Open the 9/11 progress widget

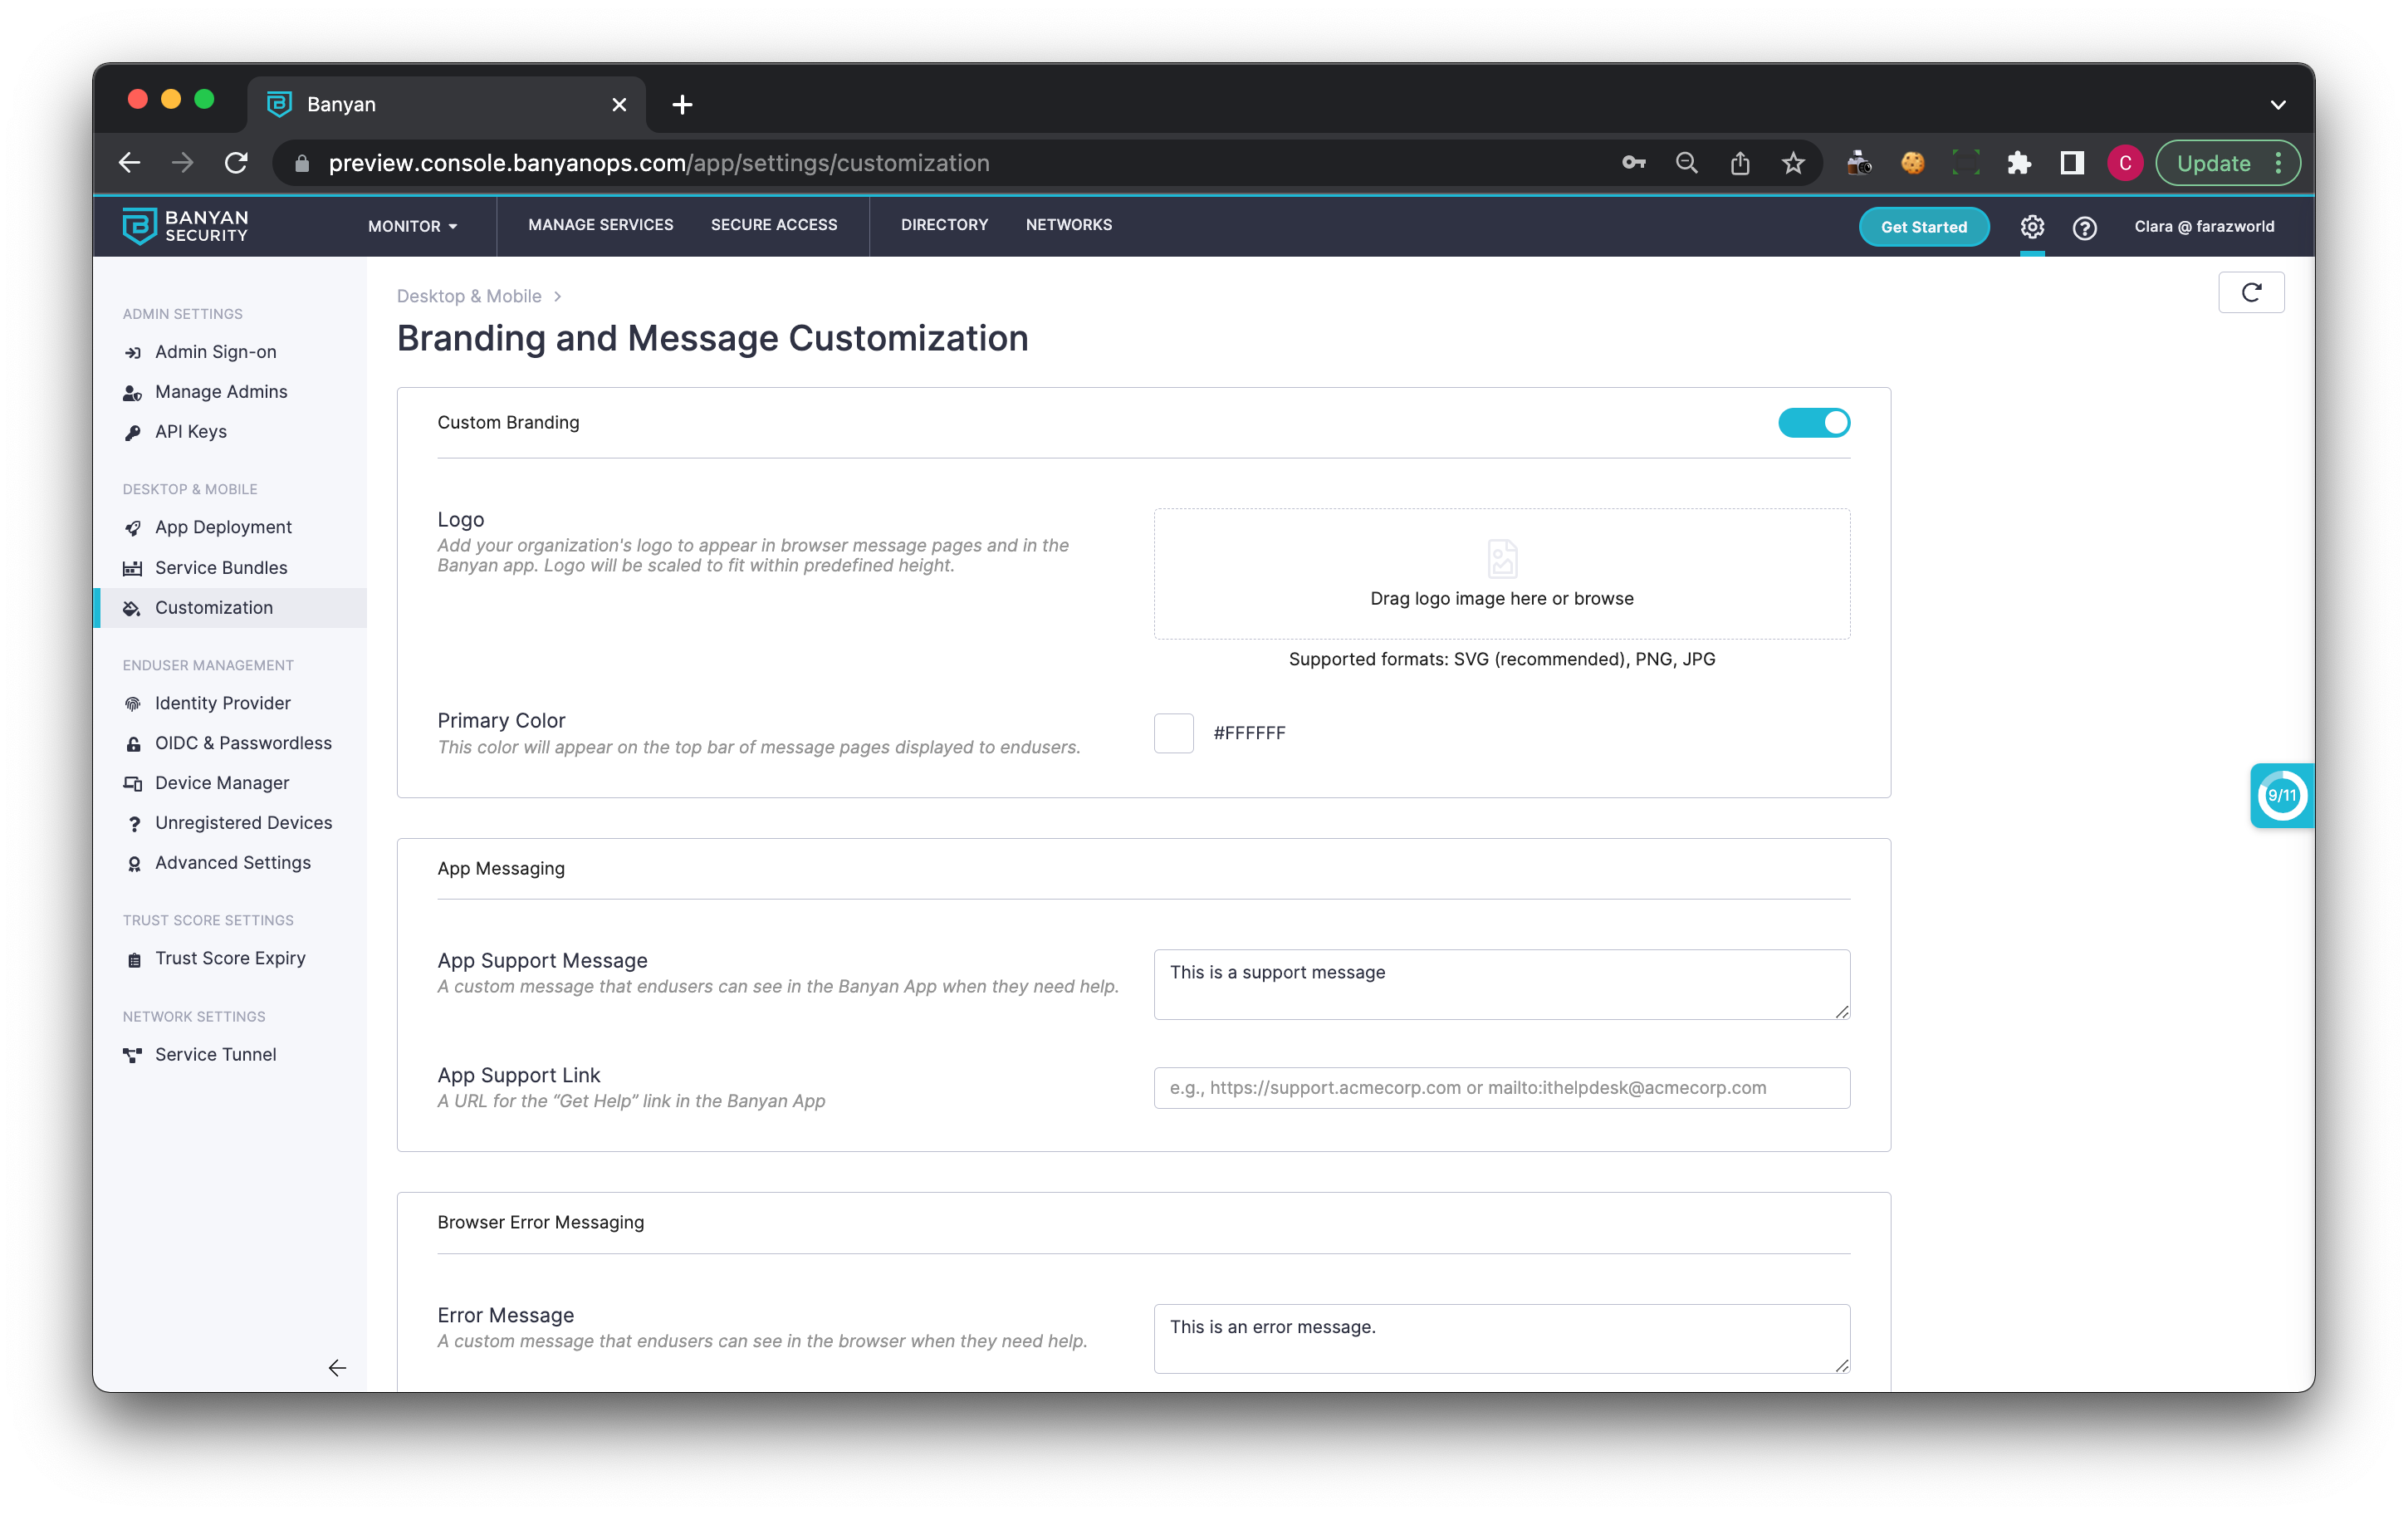2281,795
